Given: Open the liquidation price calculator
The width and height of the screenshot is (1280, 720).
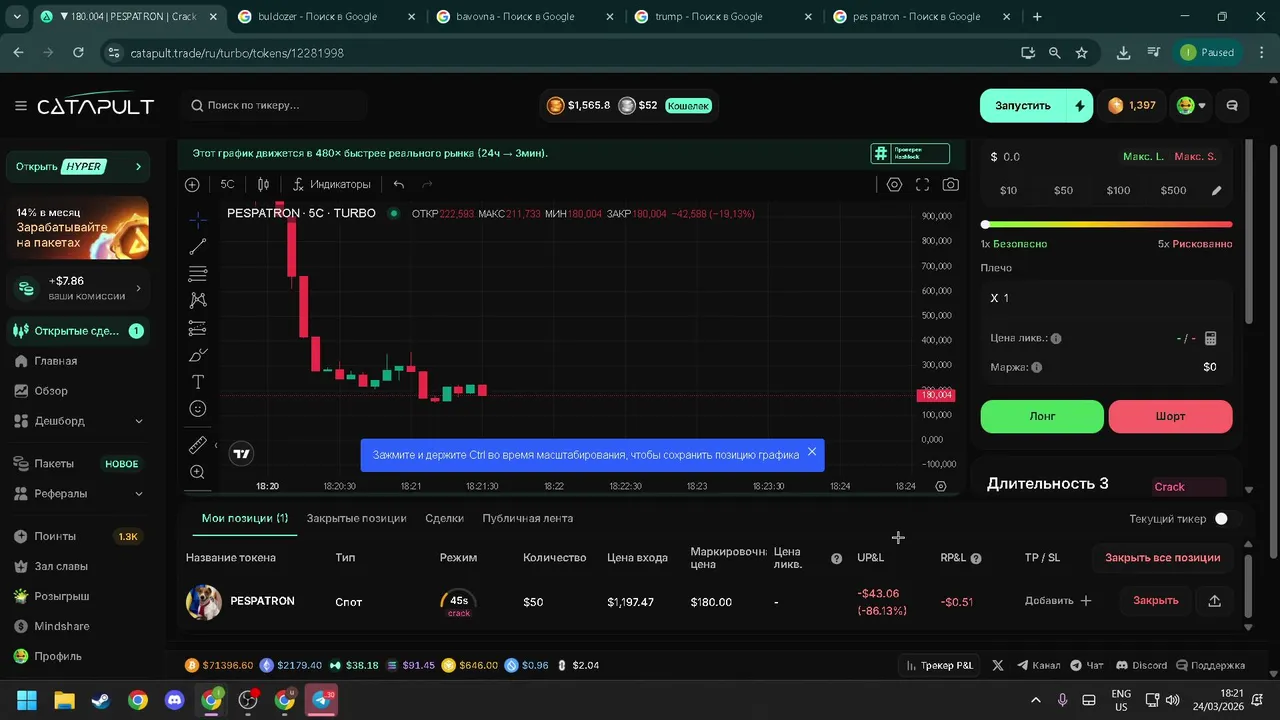Looking at the screenshot, I should (x=1211, y=338).
